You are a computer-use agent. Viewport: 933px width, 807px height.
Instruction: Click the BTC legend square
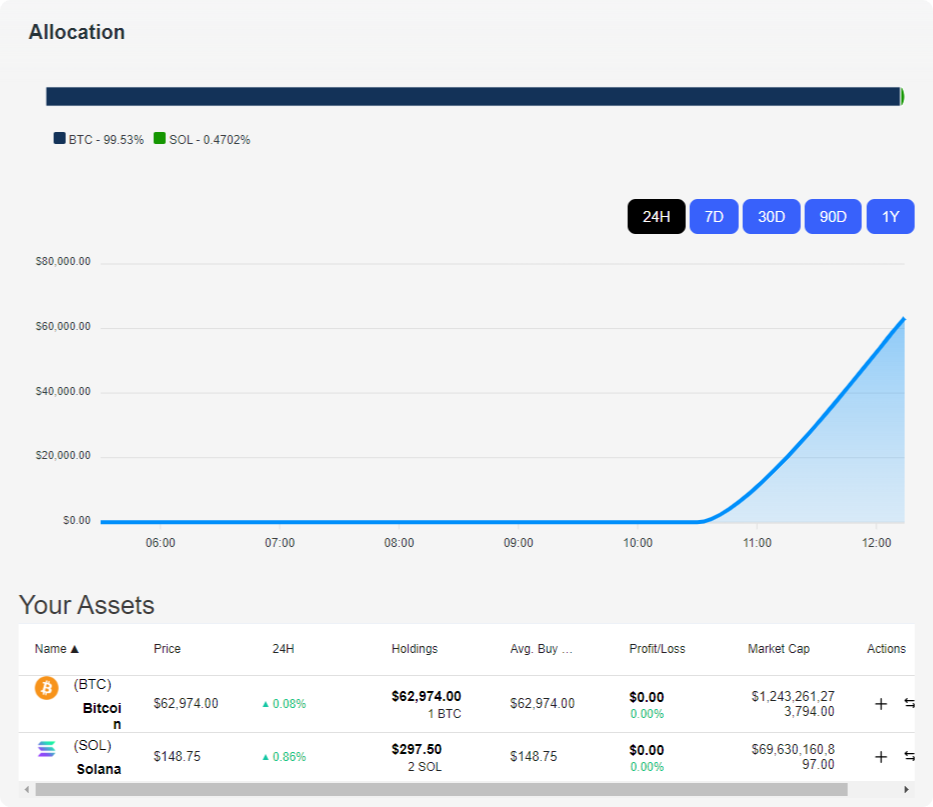point(60,139)
